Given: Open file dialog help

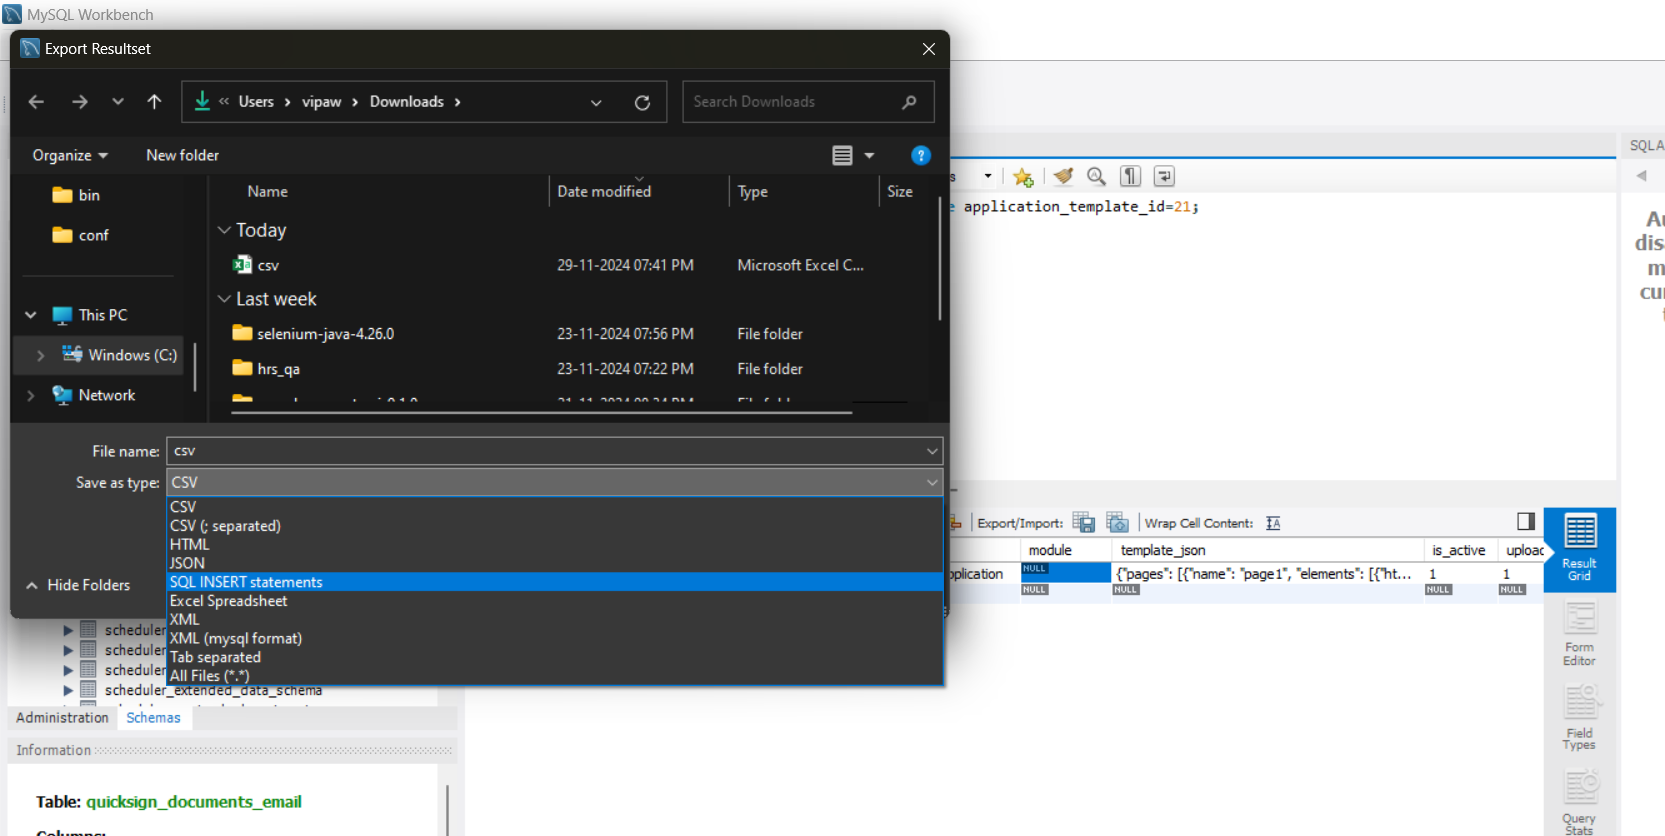Looking at the screenshot, I should coord(921,155).
